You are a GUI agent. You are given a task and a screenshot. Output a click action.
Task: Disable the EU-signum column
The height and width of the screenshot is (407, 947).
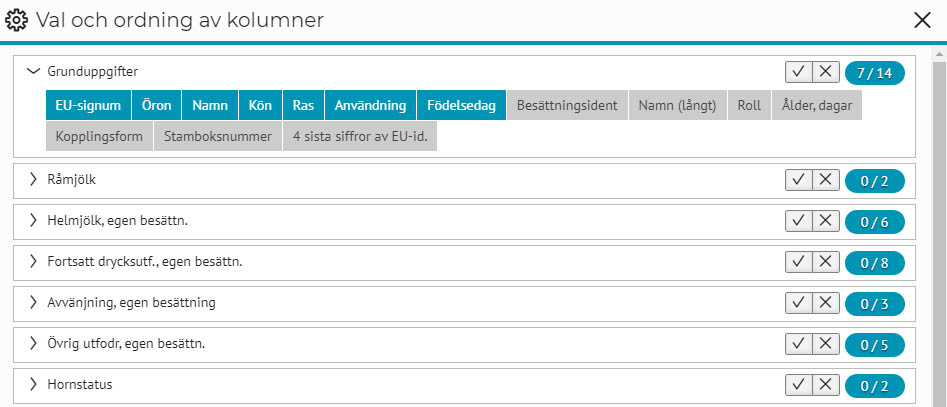pos(88,106)
